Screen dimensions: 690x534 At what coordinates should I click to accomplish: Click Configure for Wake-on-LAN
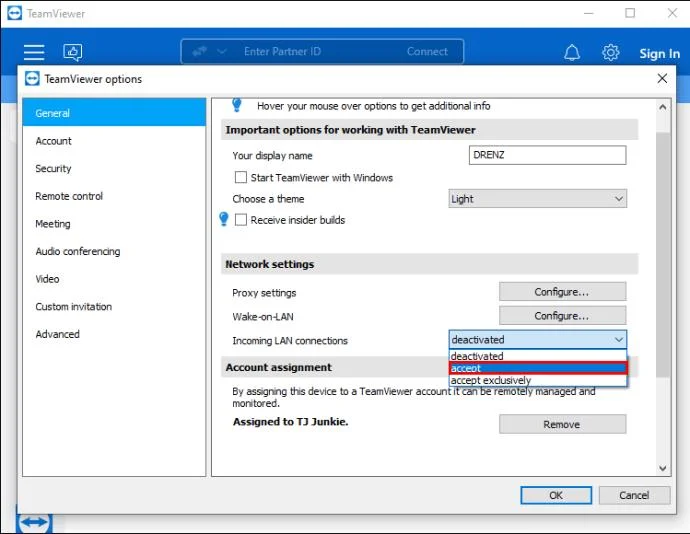click(562, 316)
